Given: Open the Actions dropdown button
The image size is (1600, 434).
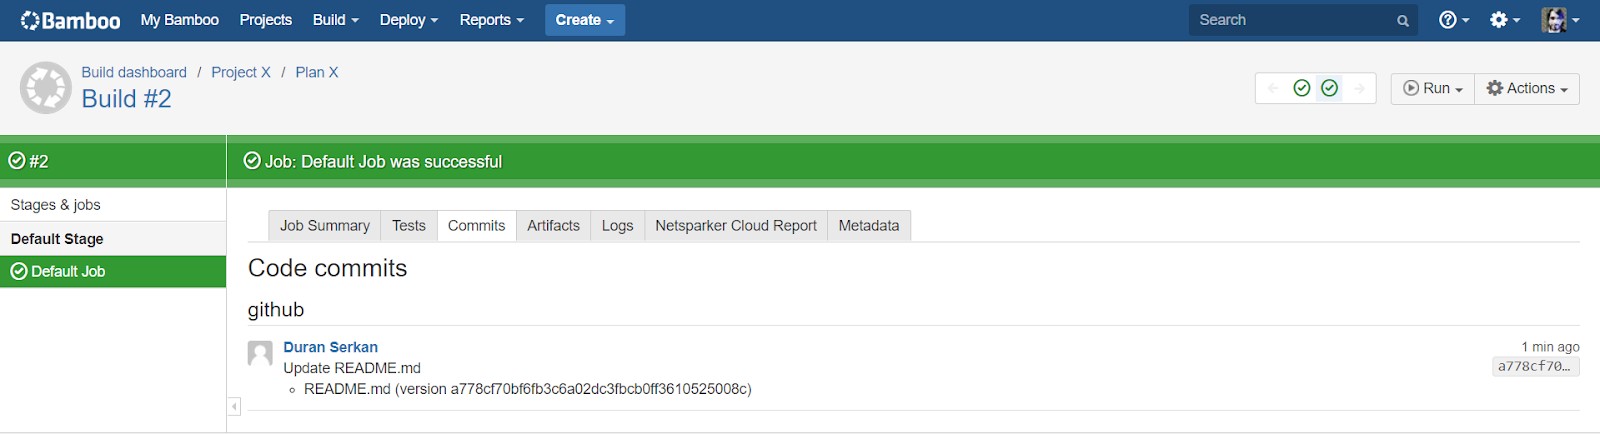Looking at the screenshot, I should pos(1527,88).
